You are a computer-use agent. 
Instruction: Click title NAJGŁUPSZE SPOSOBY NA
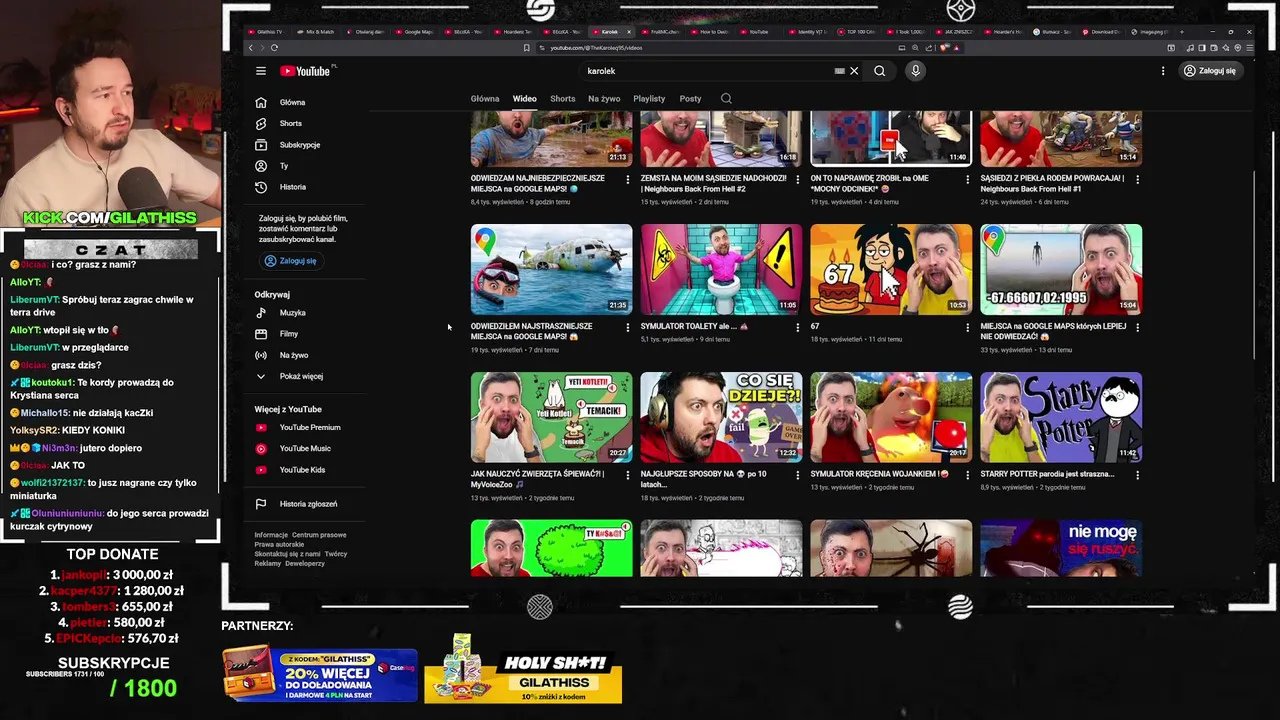(x=704, y=479)
